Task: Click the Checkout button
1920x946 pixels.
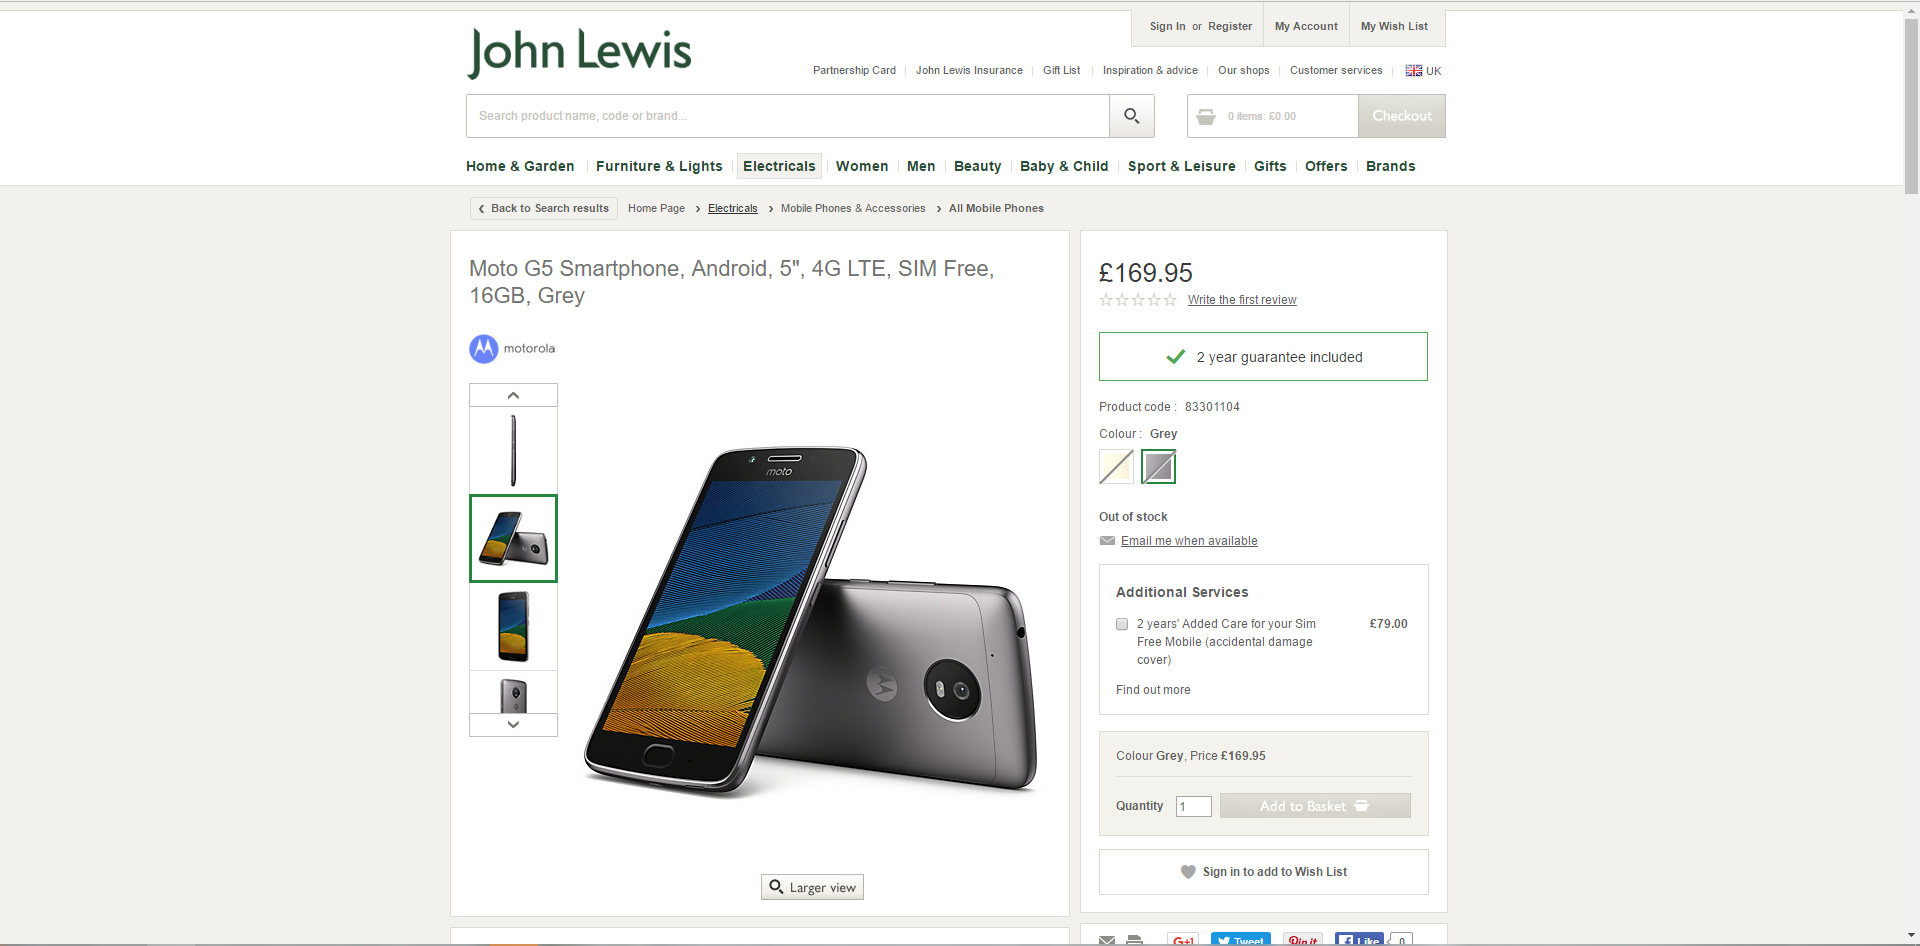Action: point(1401,116)
